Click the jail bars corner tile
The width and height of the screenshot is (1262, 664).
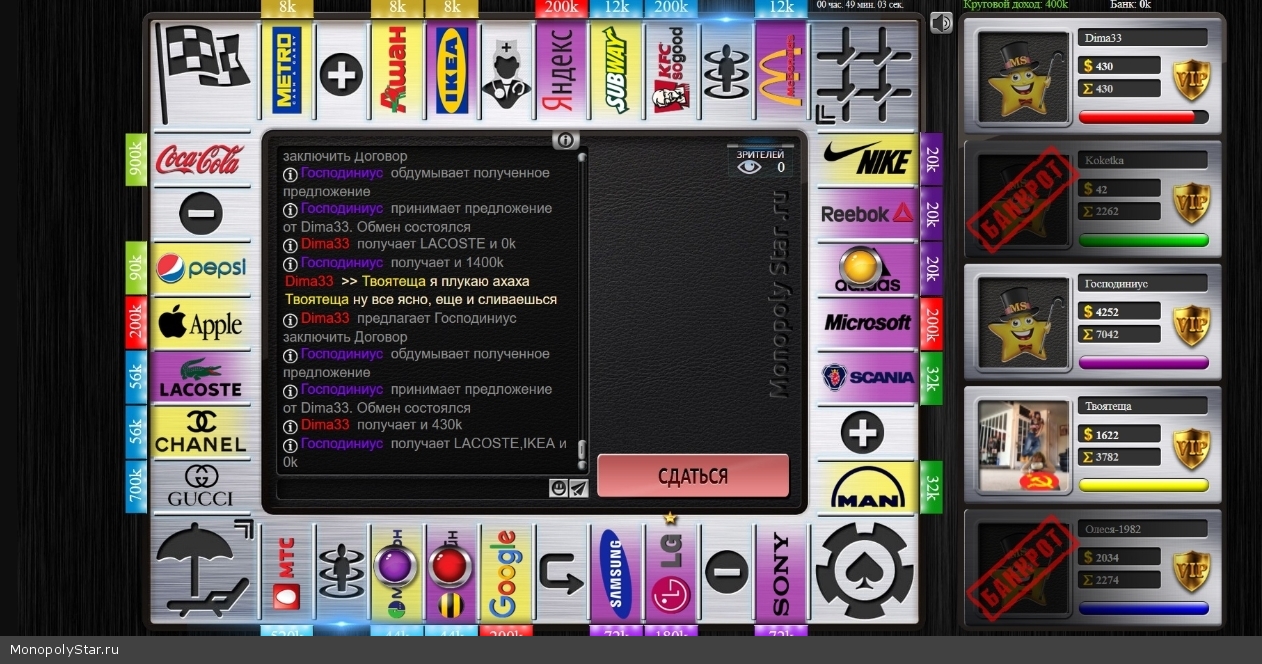click(x=864, y=75)
